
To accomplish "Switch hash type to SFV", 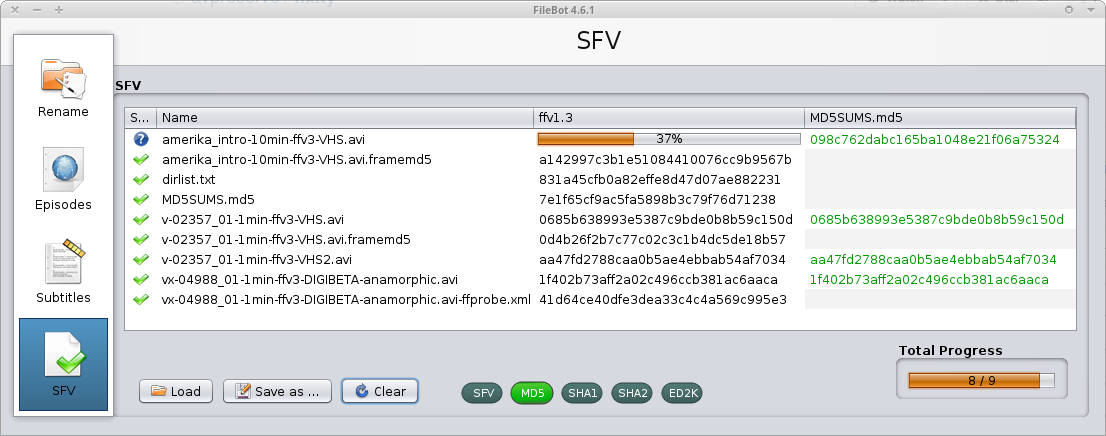I will click(x=484, y=393).
